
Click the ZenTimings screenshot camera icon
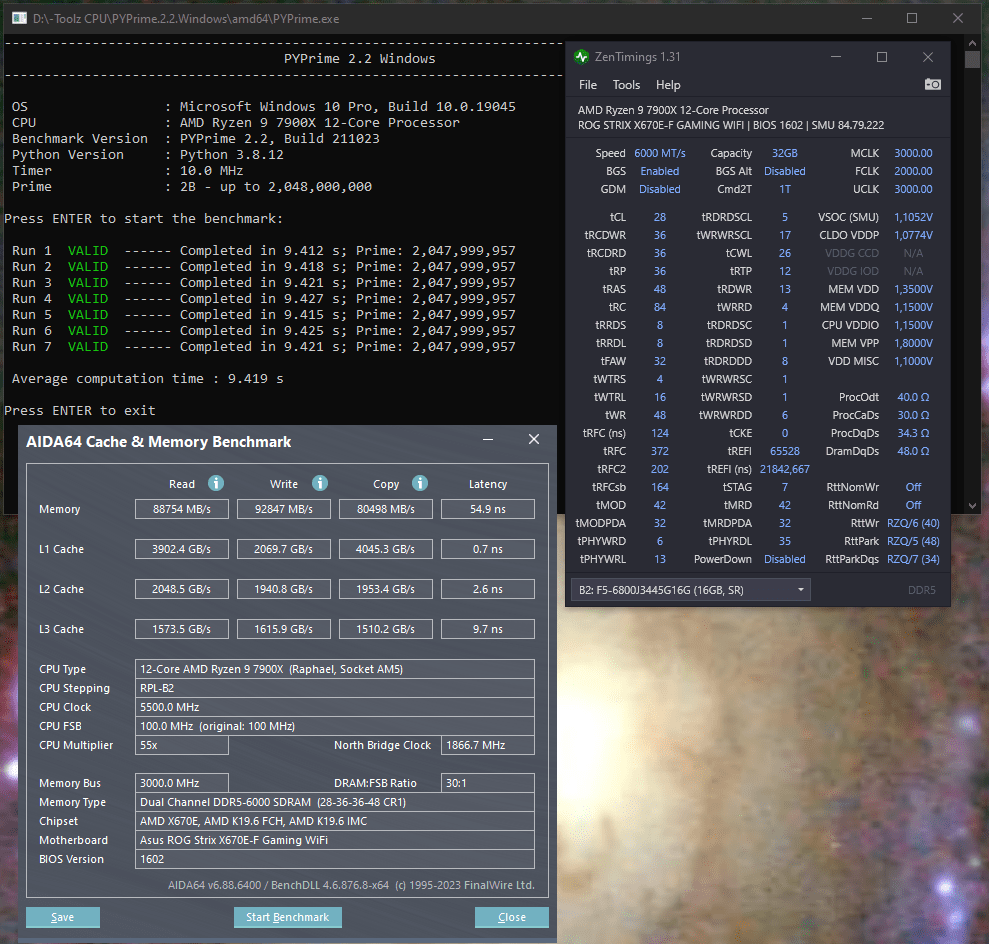click(932, 84)
